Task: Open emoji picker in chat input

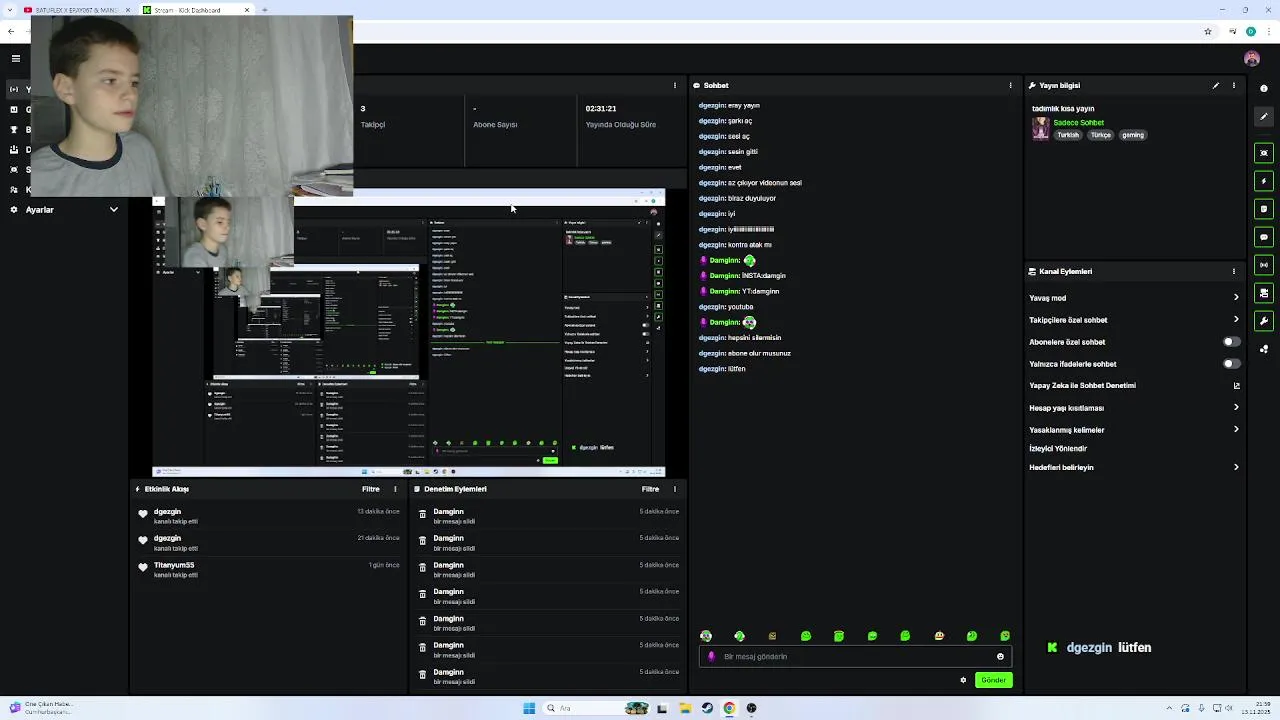Action: (x=1000, y=657)
